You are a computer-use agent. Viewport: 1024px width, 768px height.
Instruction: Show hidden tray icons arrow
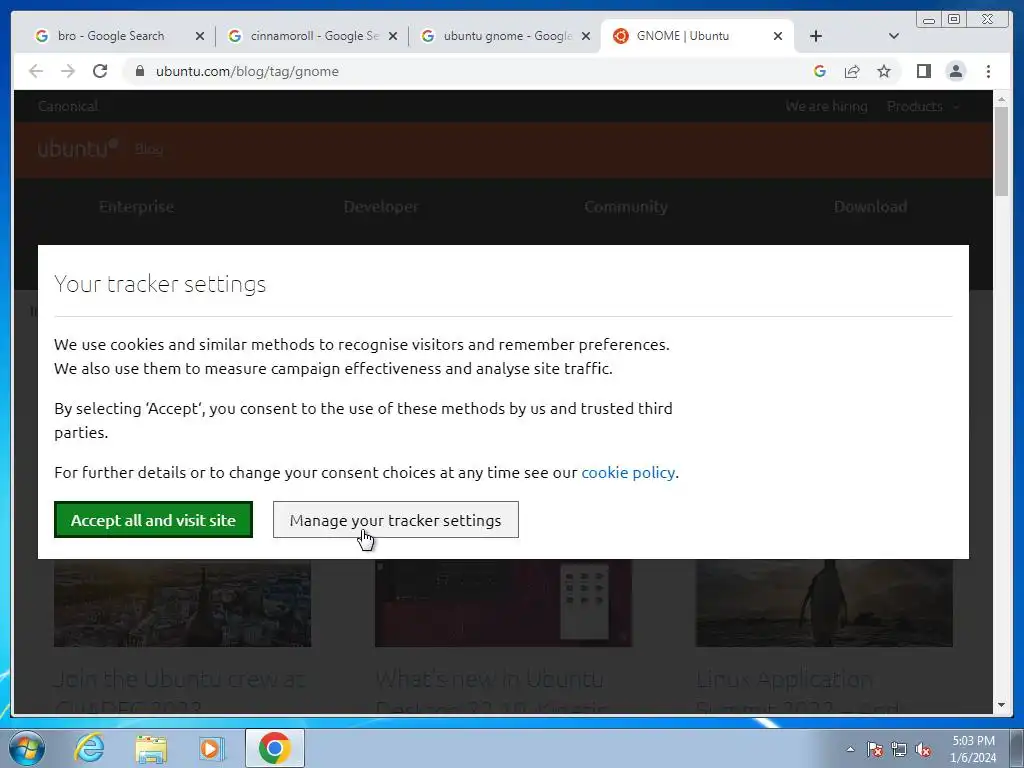[850, 749]
